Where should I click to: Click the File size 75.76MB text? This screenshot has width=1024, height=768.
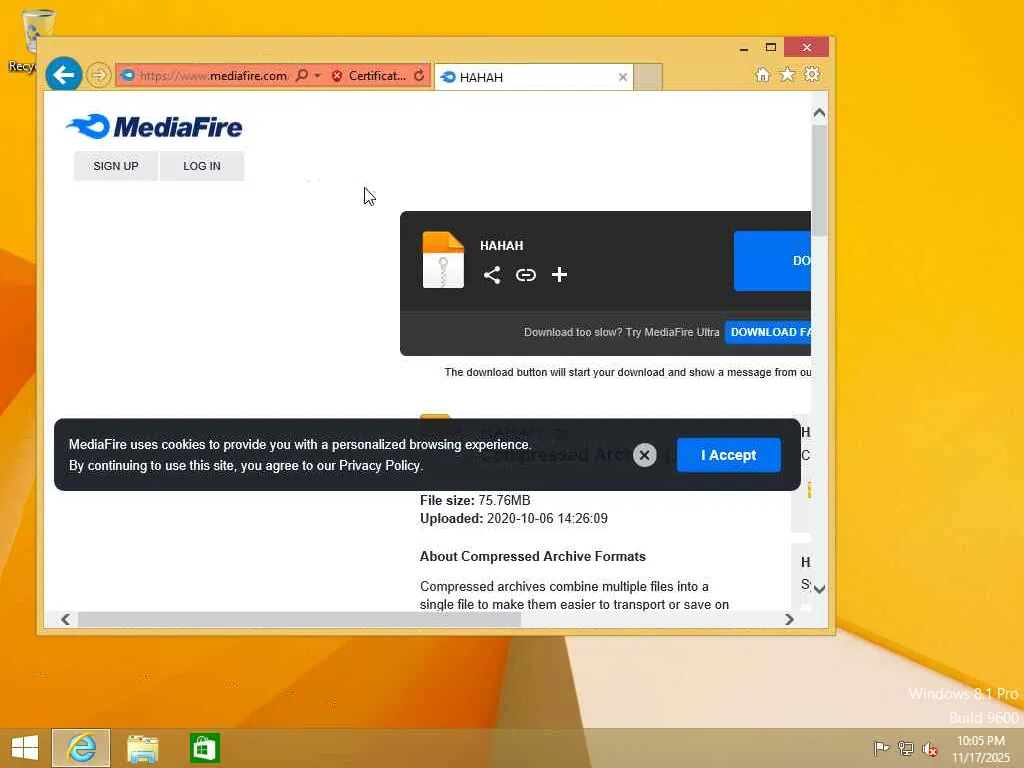(475, 500)
